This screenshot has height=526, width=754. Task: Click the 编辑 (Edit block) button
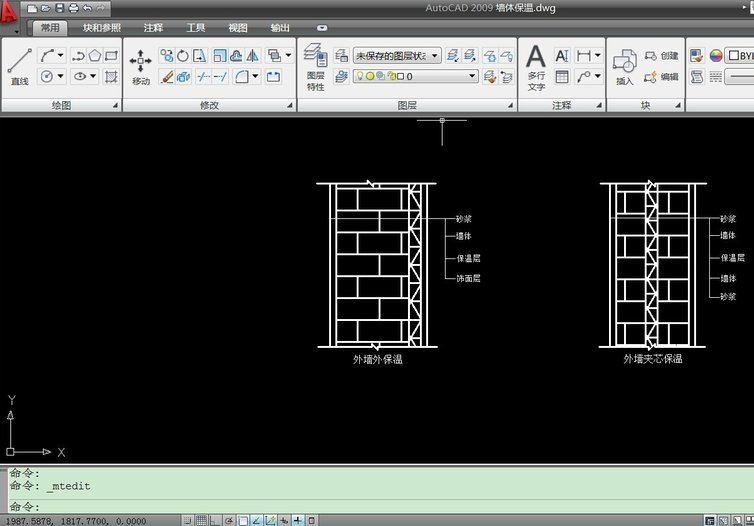coord(661,76)
